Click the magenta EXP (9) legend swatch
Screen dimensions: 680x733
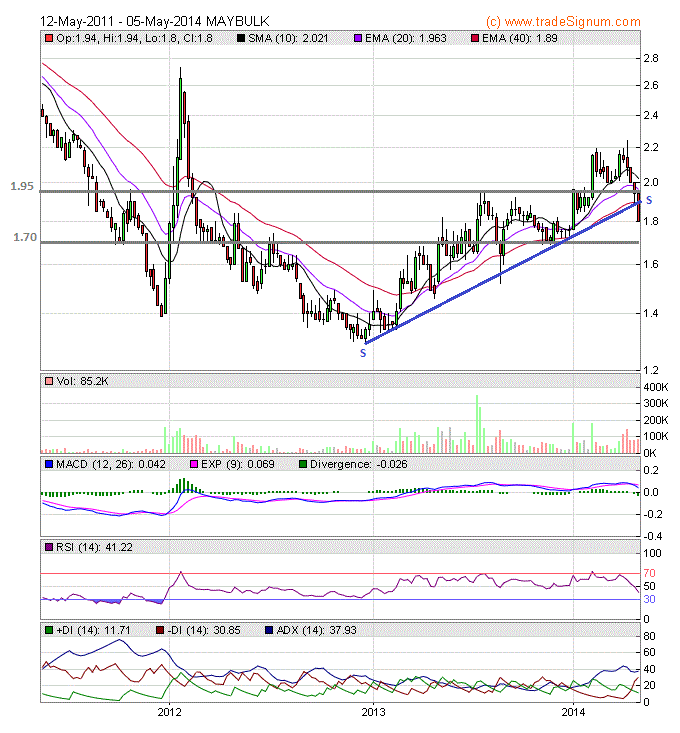[x=193, y=465]
